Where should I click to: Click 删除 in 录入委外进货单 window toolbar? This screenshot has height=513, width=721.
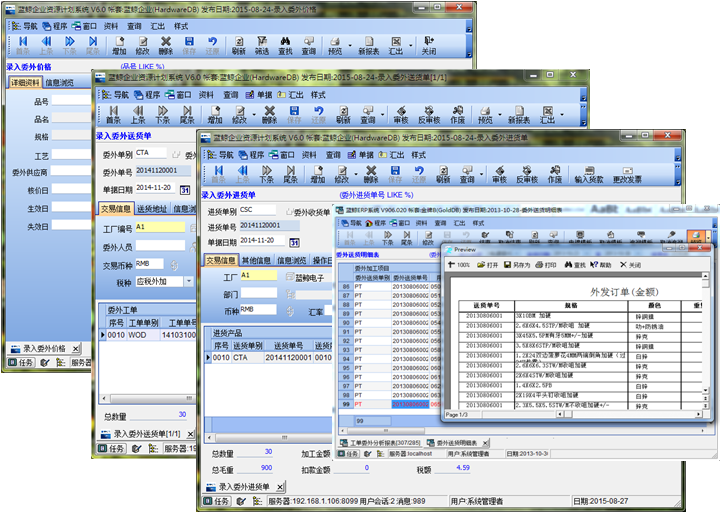(371, 175)
